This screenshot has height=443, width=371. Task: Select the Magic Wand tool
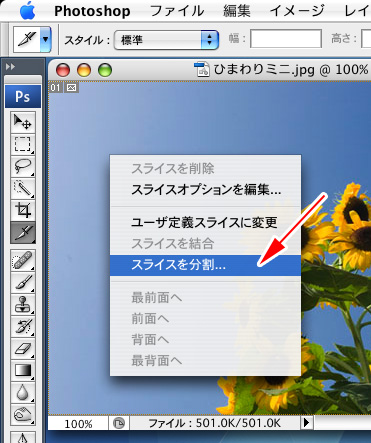[x=23, y=188]
